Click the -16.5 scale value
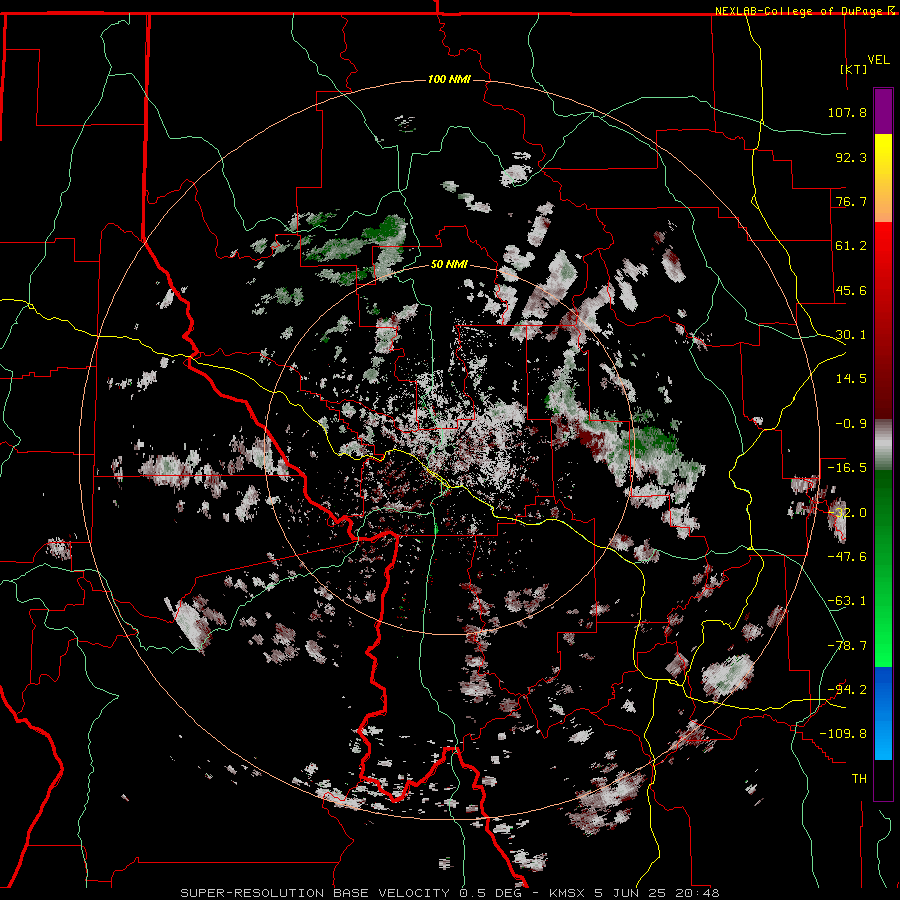This screenshot has width=900, height=900. click(847, 468)
